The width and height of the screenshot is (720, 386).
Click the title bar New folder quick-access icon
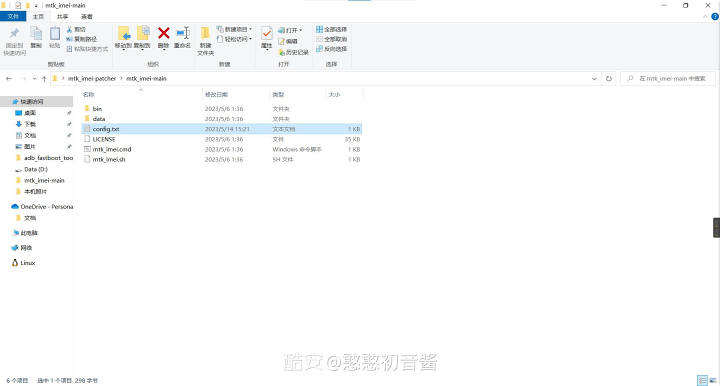click(x=28, y=5)
